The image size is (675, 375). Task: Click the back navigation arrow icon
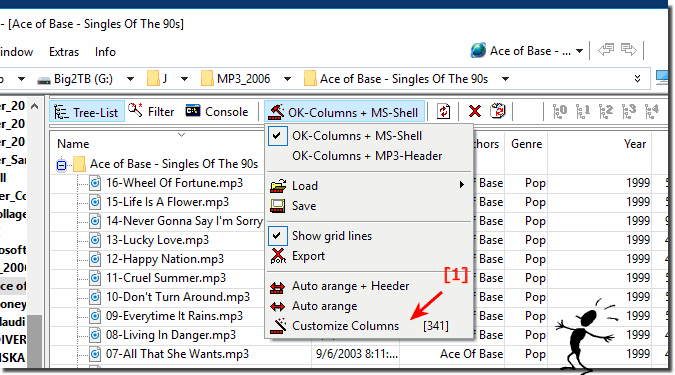point(606,50)
